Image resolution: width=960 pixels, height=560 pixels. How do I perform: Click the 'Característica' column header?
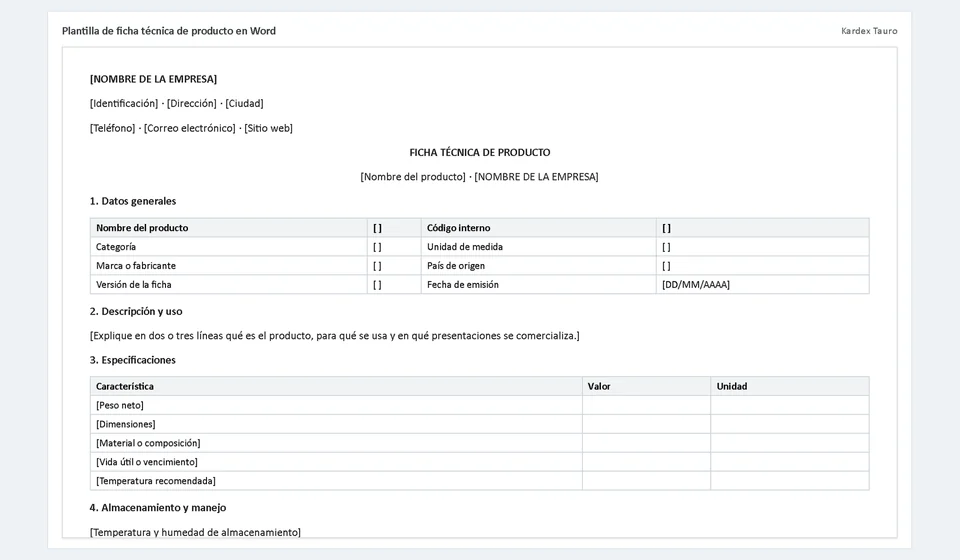336,386
